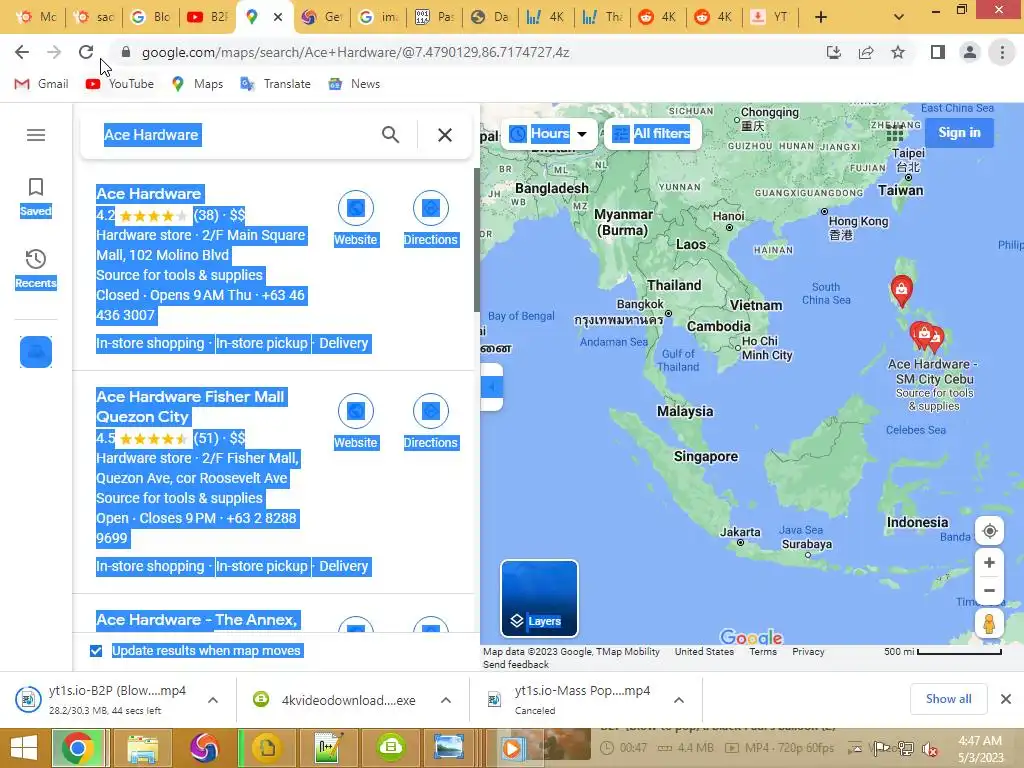Open File Explorer from taskbar
Screen dimensions: 1024x768
pyautogui.click(x=142, y=748)
